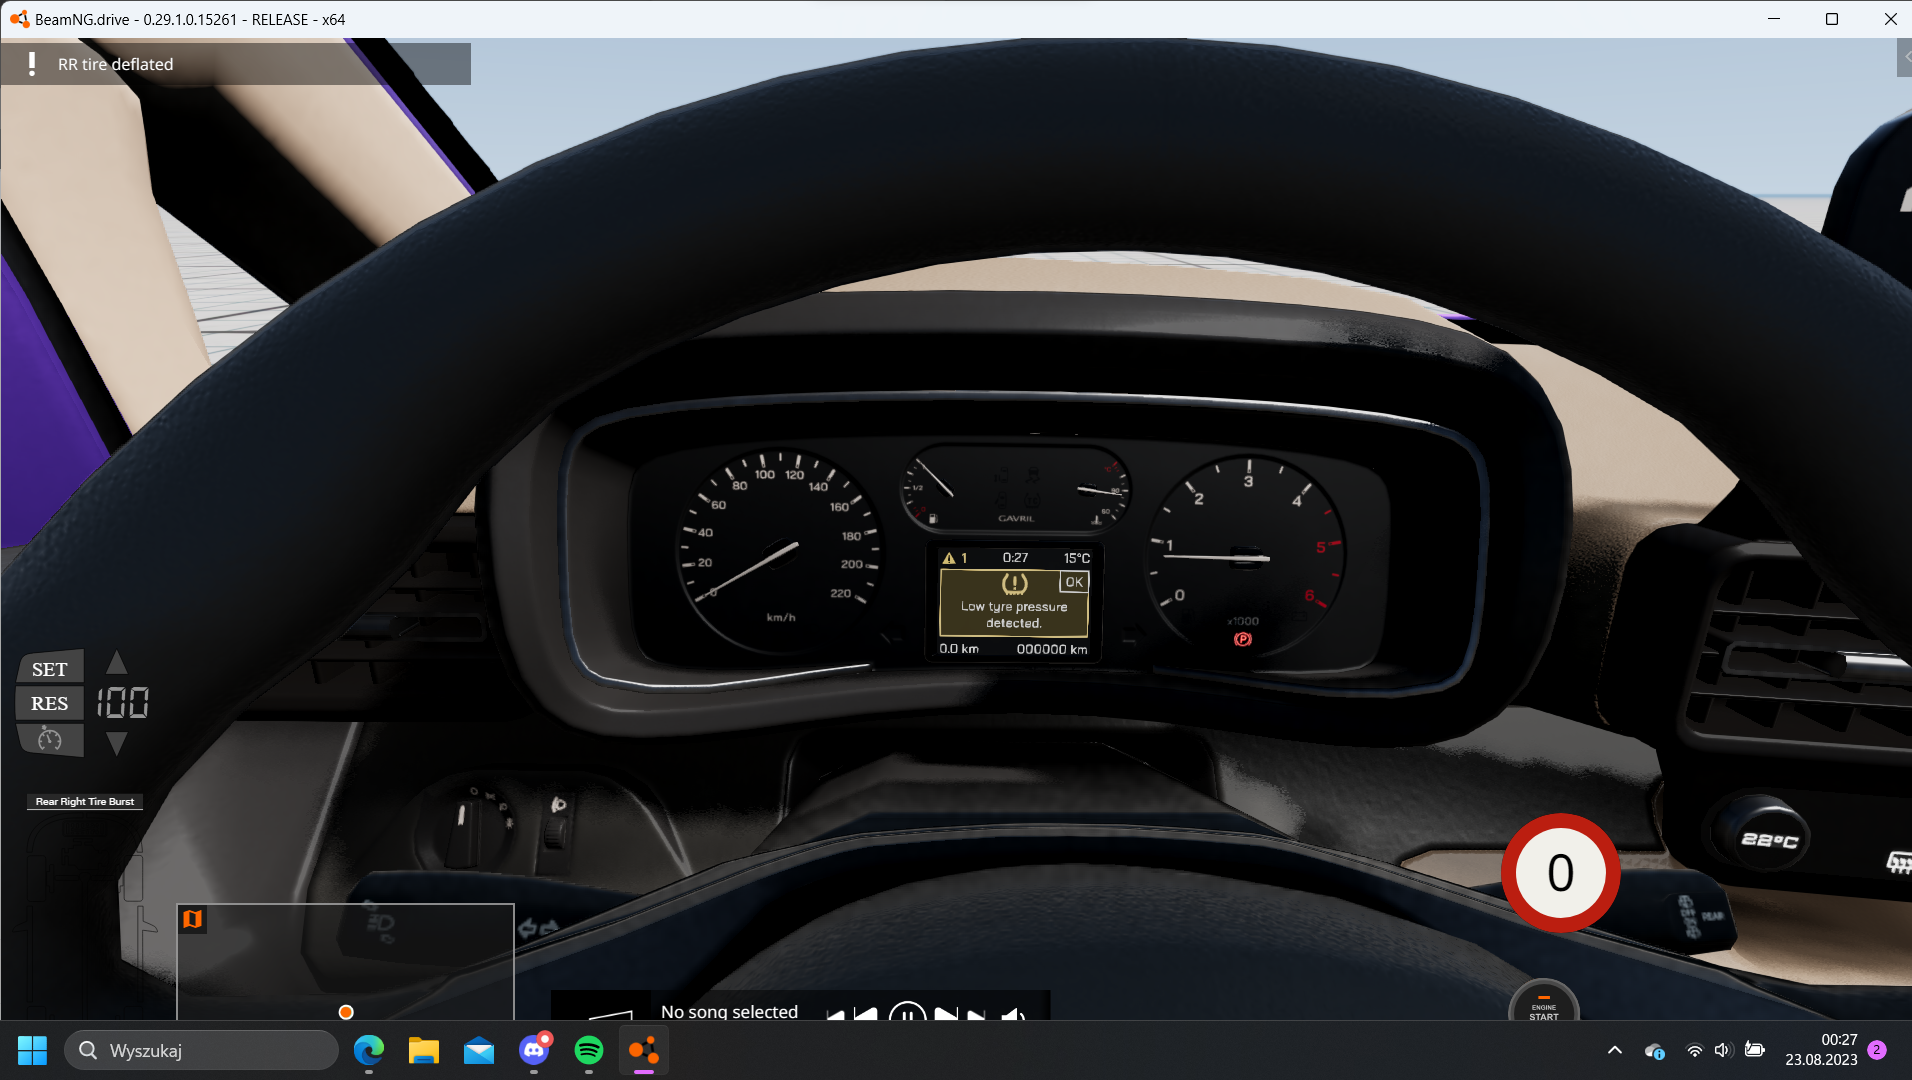This screenshot has width=1912, height=1080.
Task: Open Discord from the taskbar
Action: point(534,1050)
